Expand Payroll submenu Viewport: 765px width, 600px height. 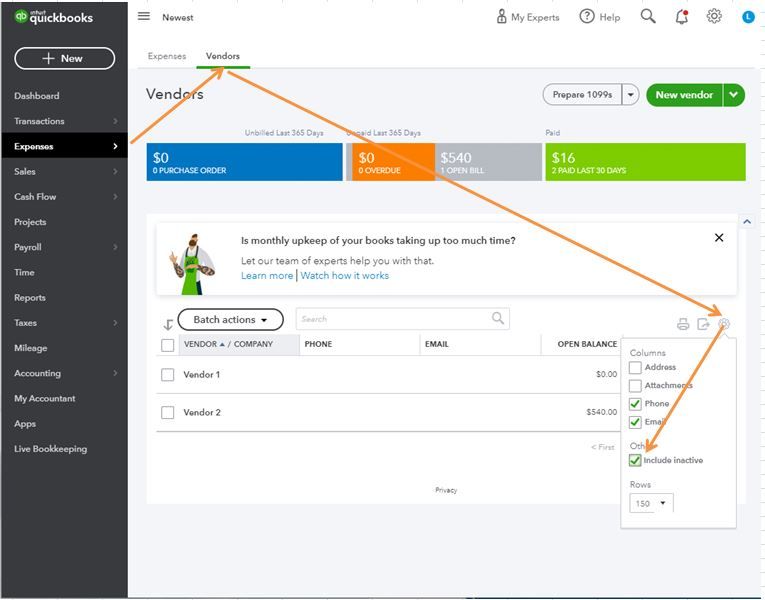point(115,247)
